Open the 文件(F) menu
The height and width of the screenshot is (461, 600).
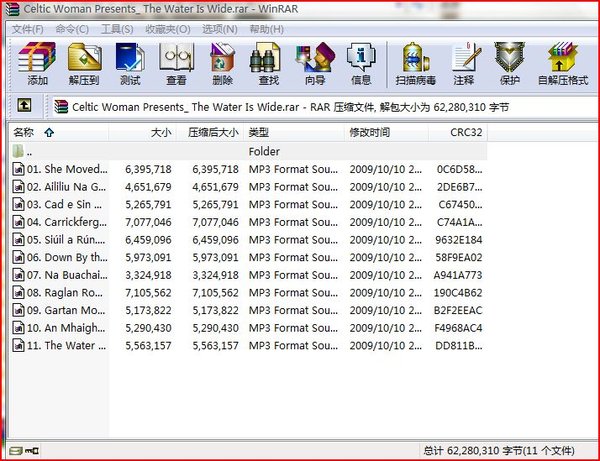point(28,29)
